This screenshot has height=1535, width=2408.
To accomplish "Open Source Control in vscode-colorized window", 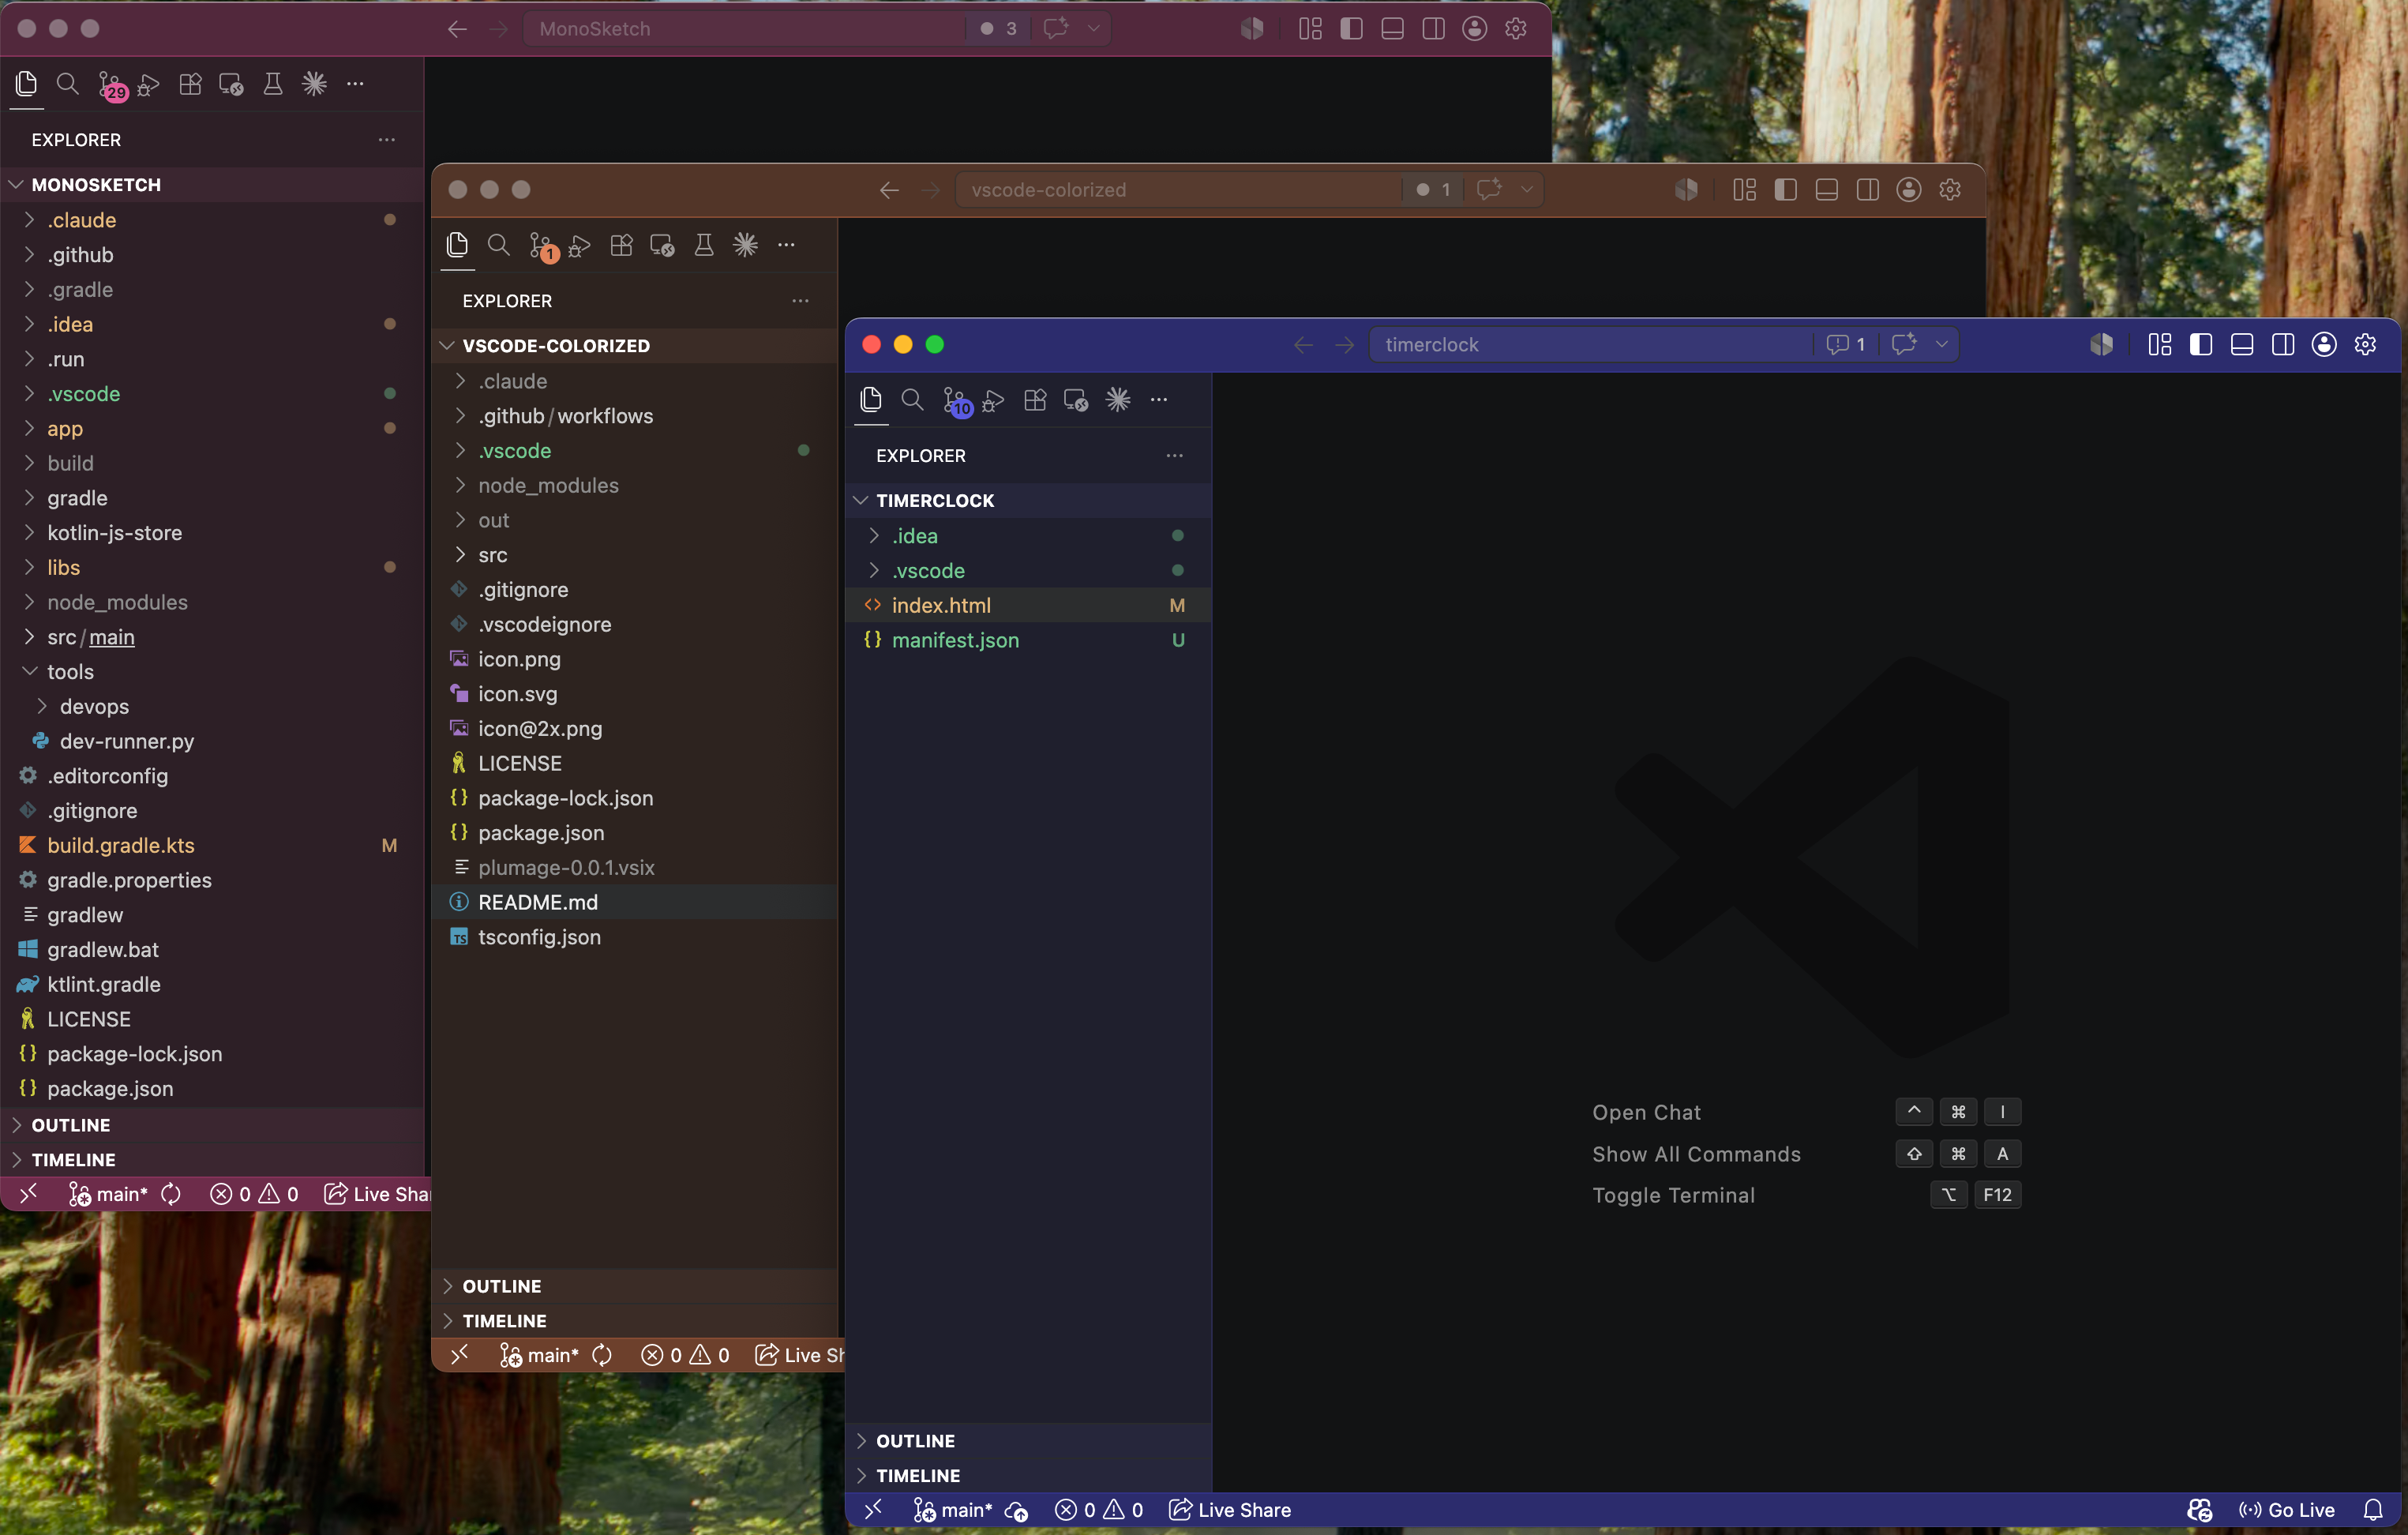I will click(543, 246).
